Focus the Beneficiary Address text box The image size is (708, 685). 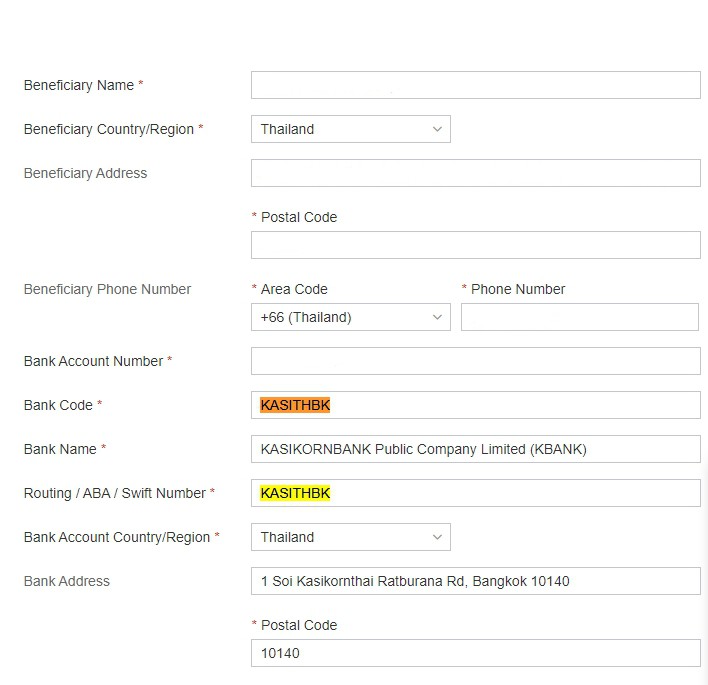tap(475, 173)
